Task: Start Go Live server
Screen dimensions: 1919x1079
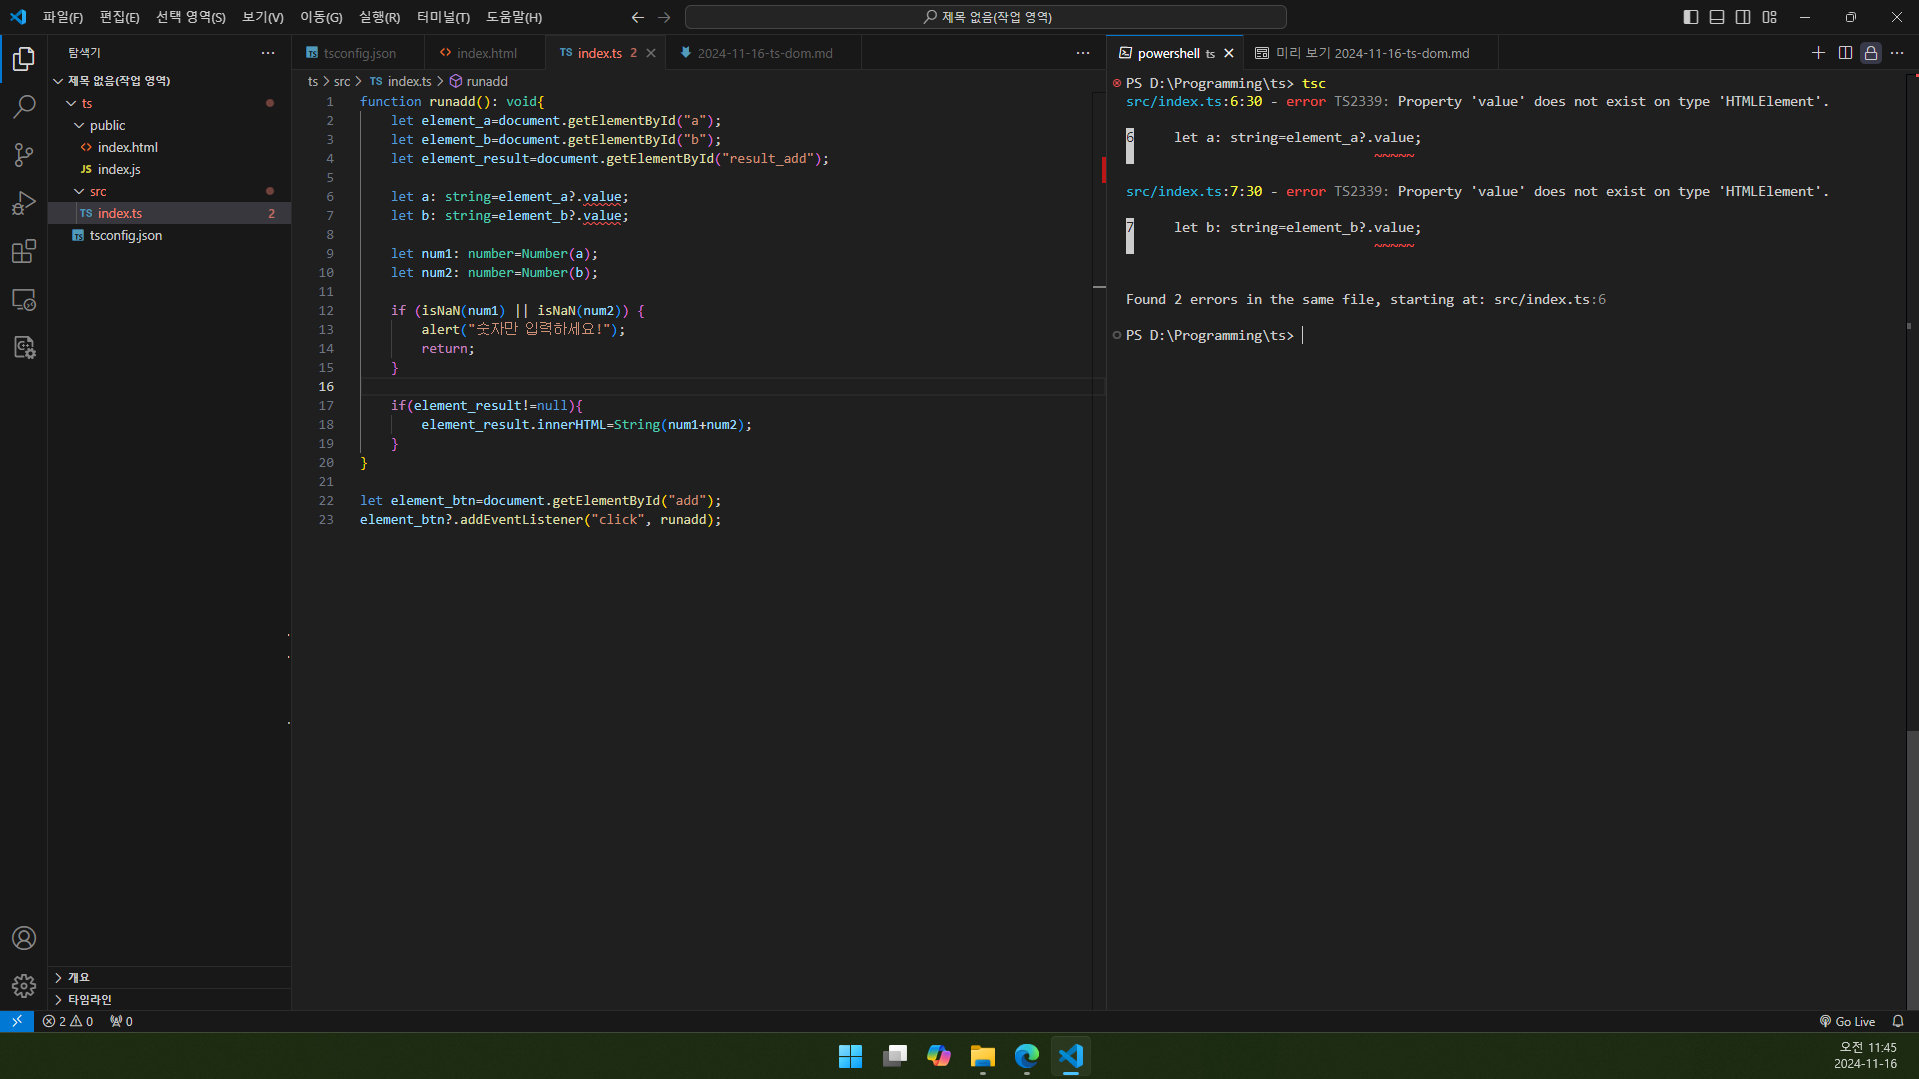Action: (x=1847, y=1021)
